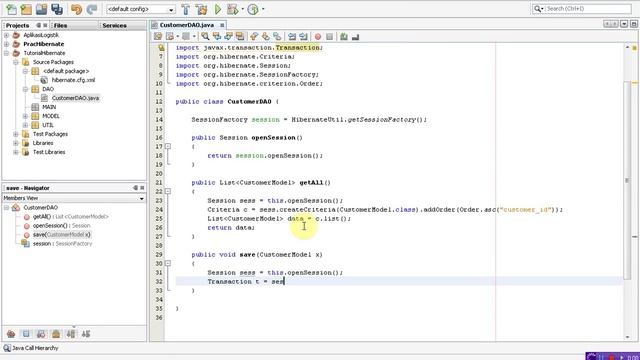Click the Last Edit icon in editor toolbar
This screenshot has width=640, height=360.
158,37
